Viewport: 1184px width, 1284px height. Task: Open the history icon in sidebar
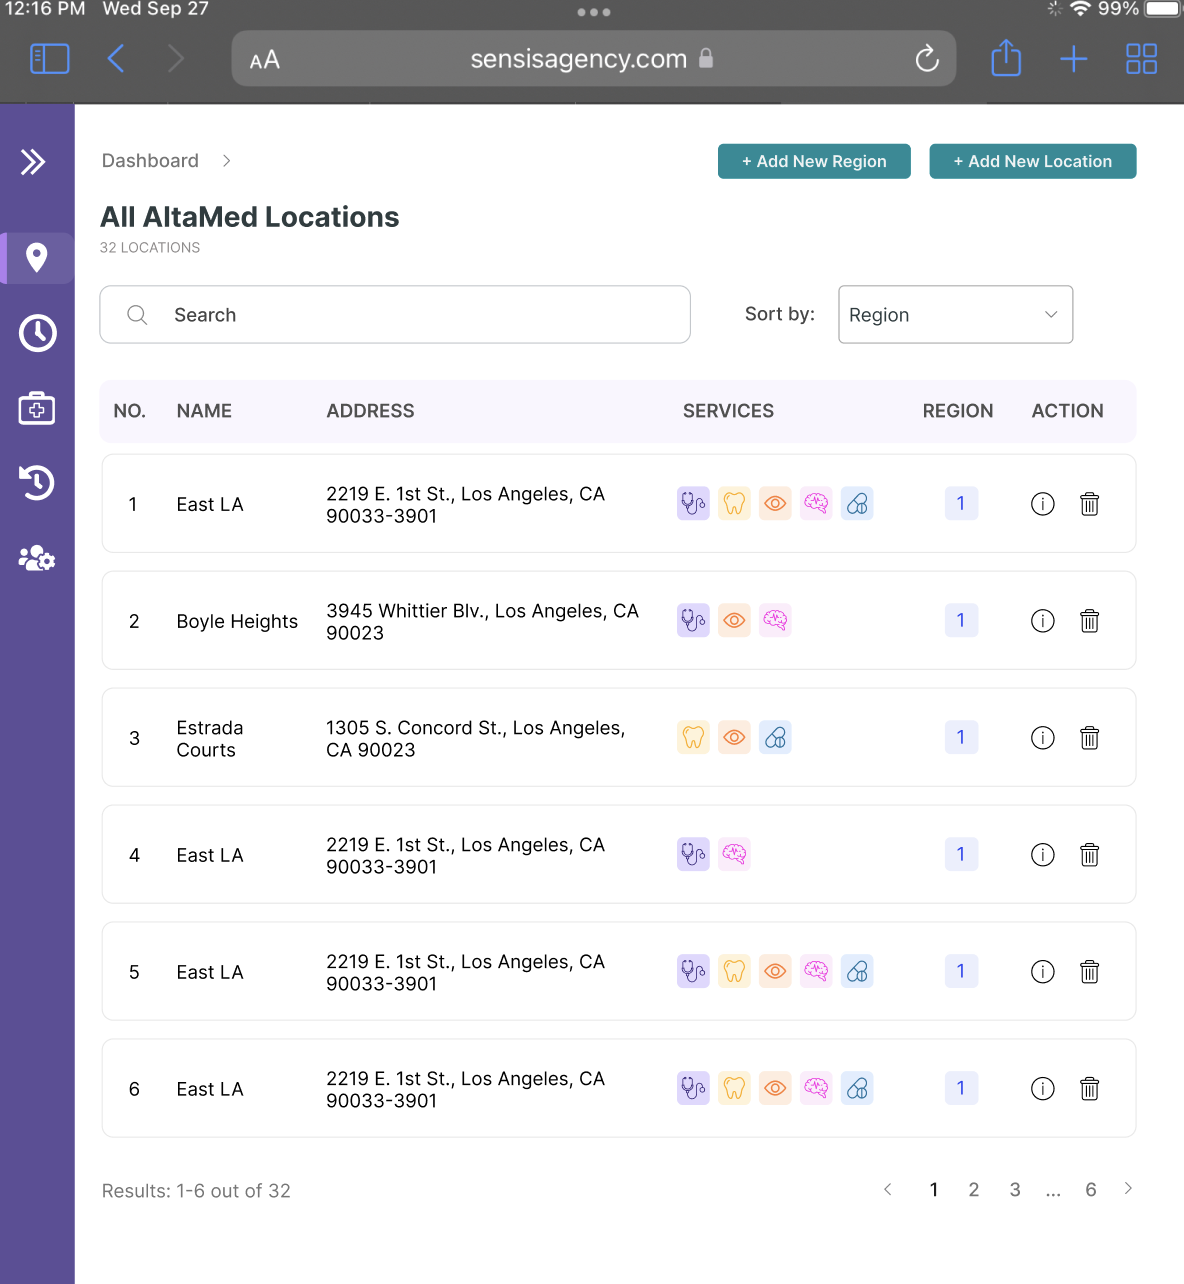click(37, 483)
